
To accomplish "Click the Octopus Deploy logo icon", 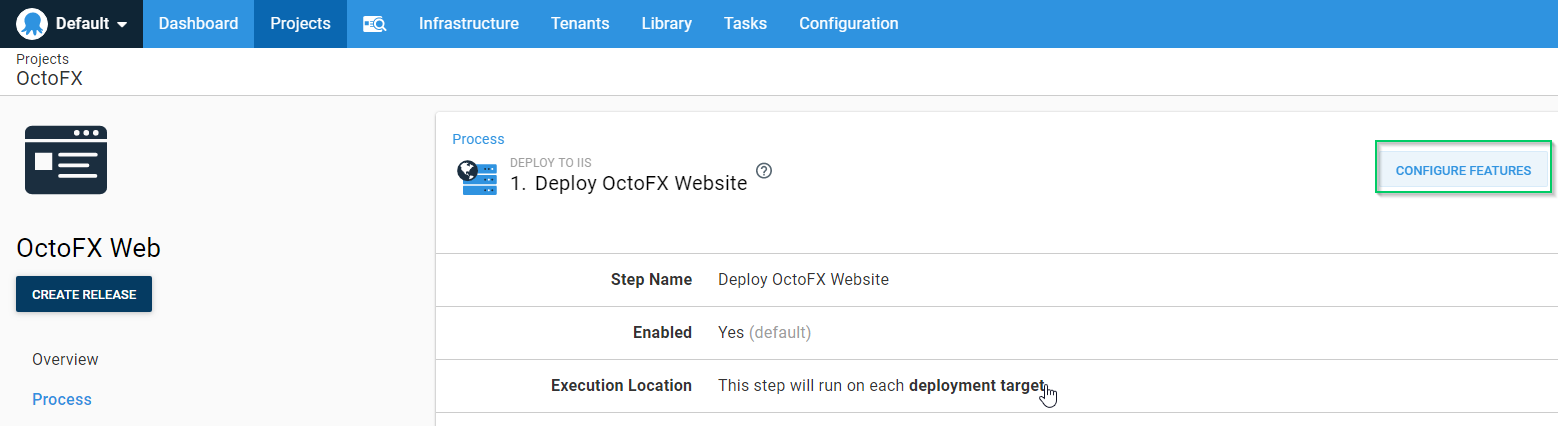I will (x=32, y=24).
